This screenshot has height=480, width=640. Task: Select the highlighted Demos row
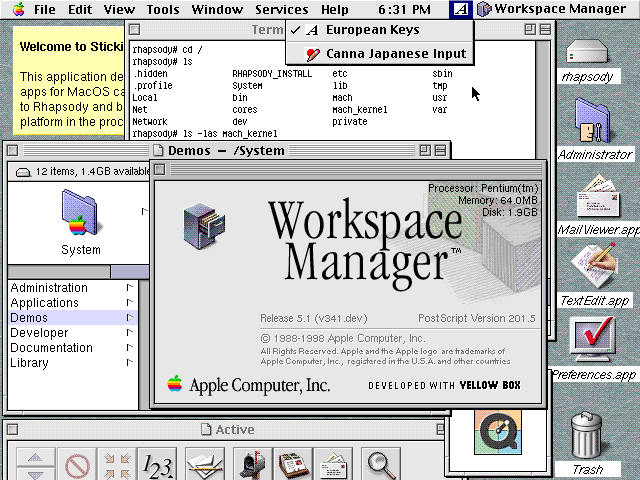click(x=73, y=318)
